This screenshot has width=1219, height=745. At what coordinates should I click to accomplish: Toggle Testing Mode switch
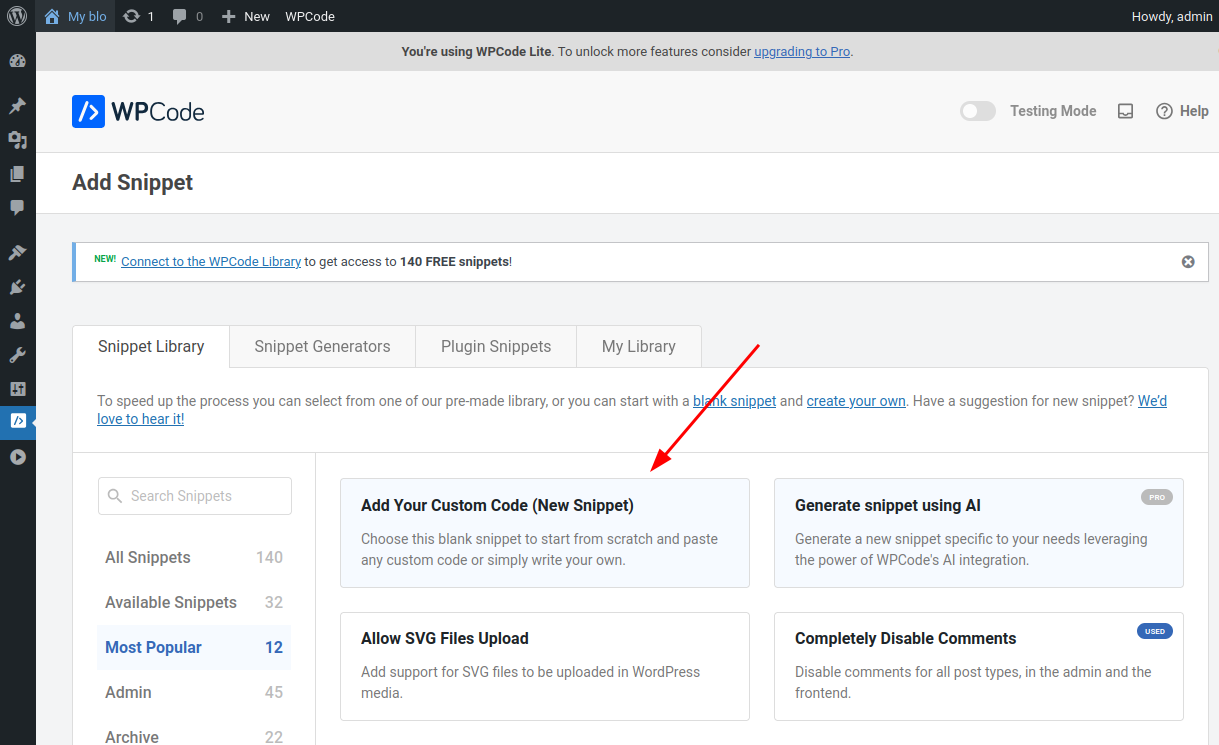click(x=978, y=111)
